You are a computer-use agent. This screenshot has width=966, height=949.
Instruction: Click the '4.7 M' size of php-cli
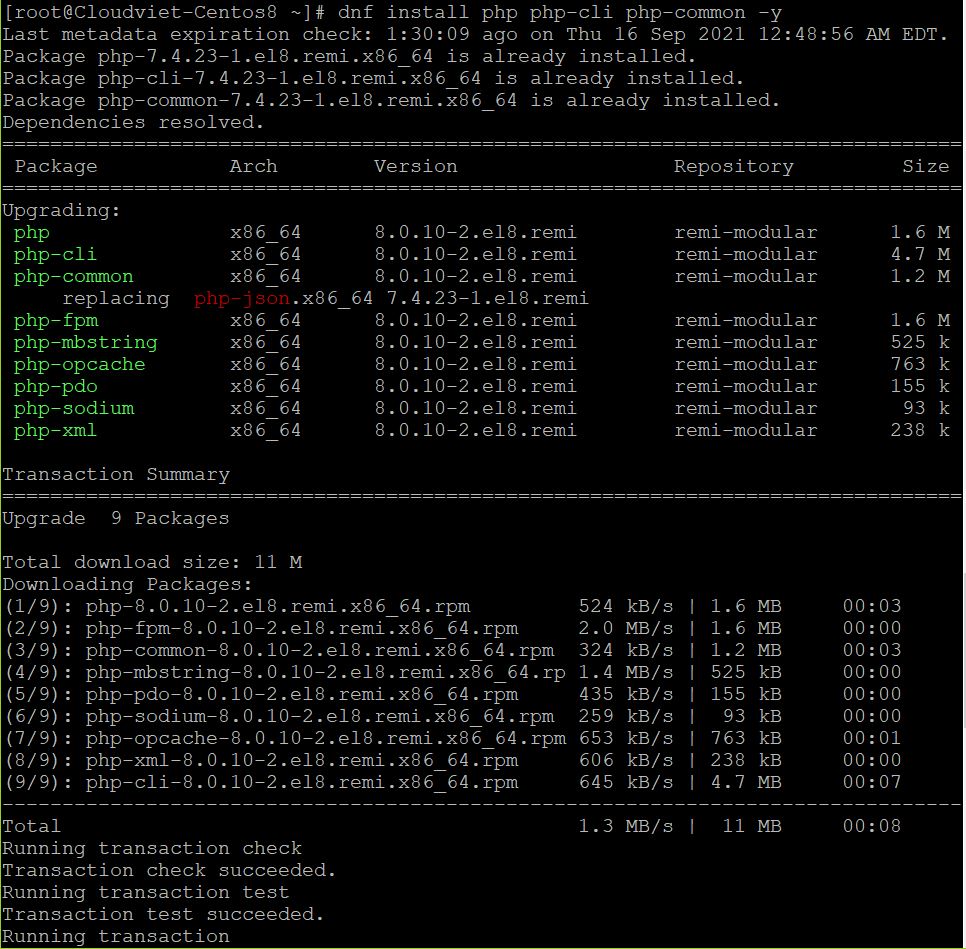point(920,255)
